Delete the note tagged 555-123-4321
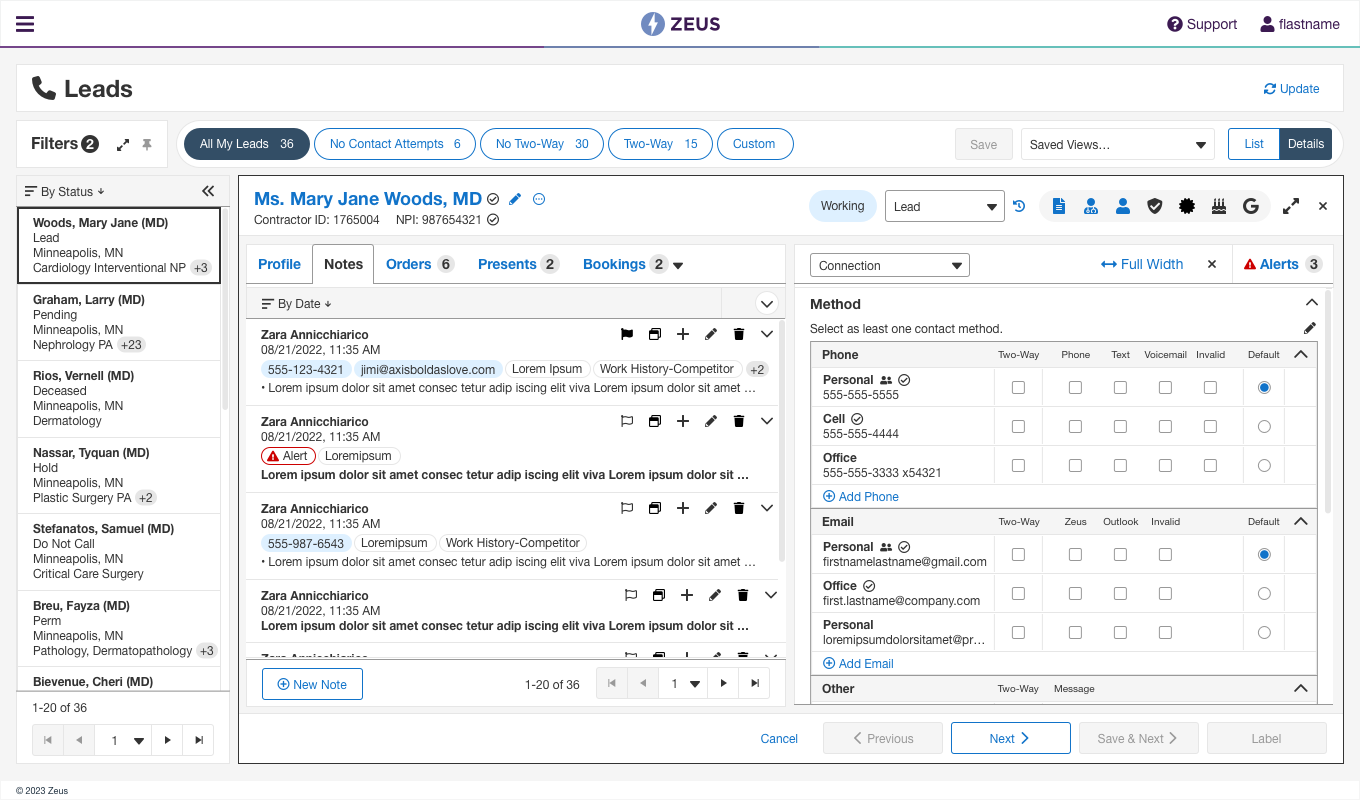Image resolution: width=1360 pixels, height=800 pixels. coord(739,335)
